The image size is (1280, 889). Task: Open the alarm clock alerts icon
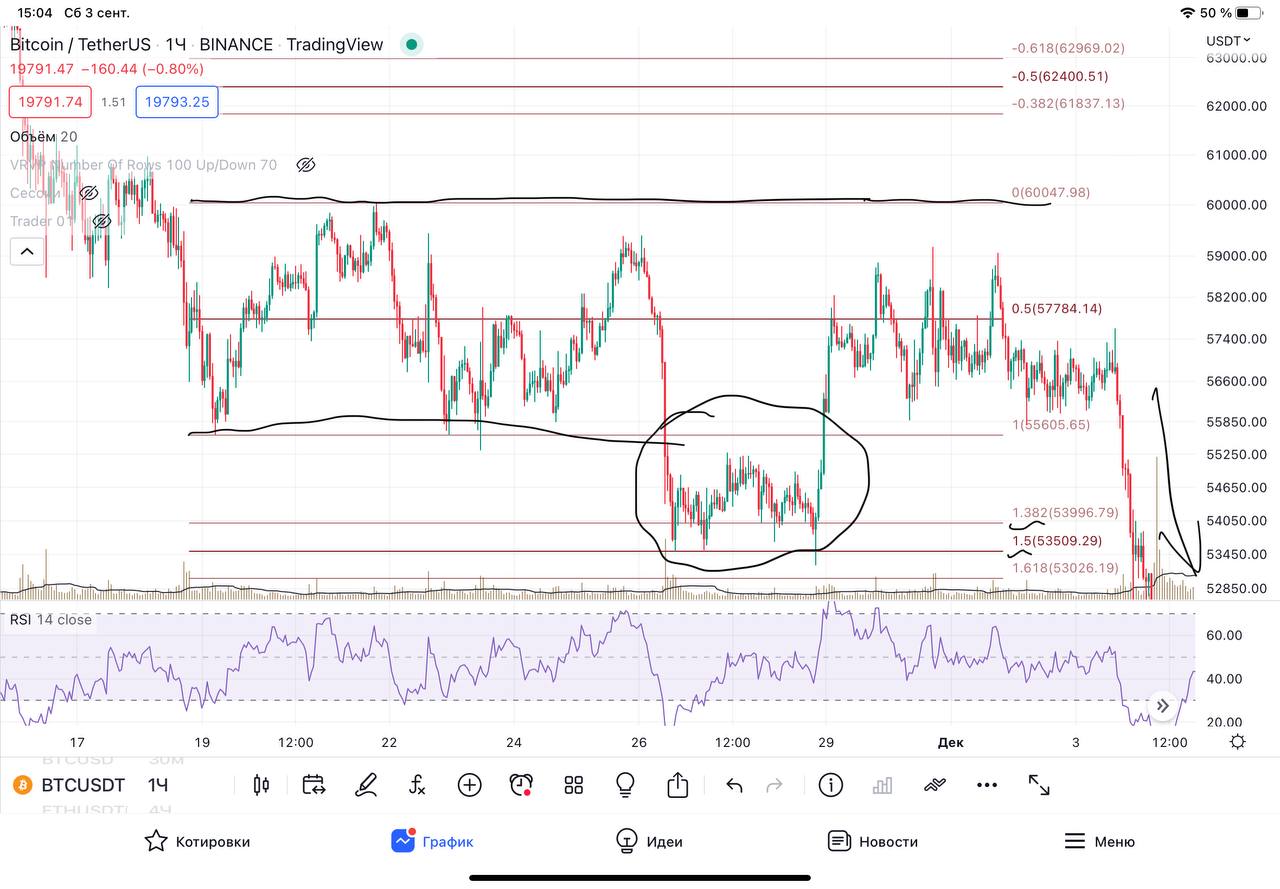tap(521, 785)
